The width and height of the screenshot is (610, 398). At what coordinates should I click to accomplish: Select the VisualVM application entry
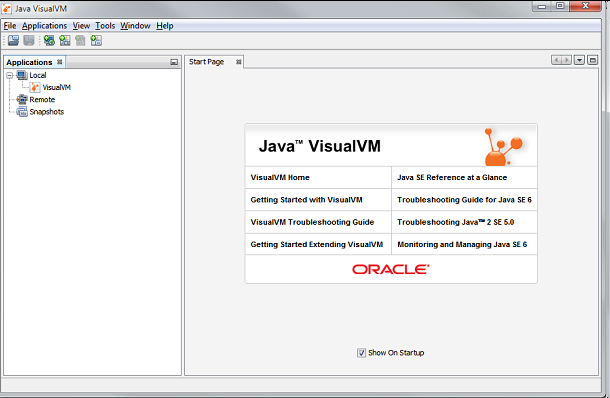(x=56, y=88)
